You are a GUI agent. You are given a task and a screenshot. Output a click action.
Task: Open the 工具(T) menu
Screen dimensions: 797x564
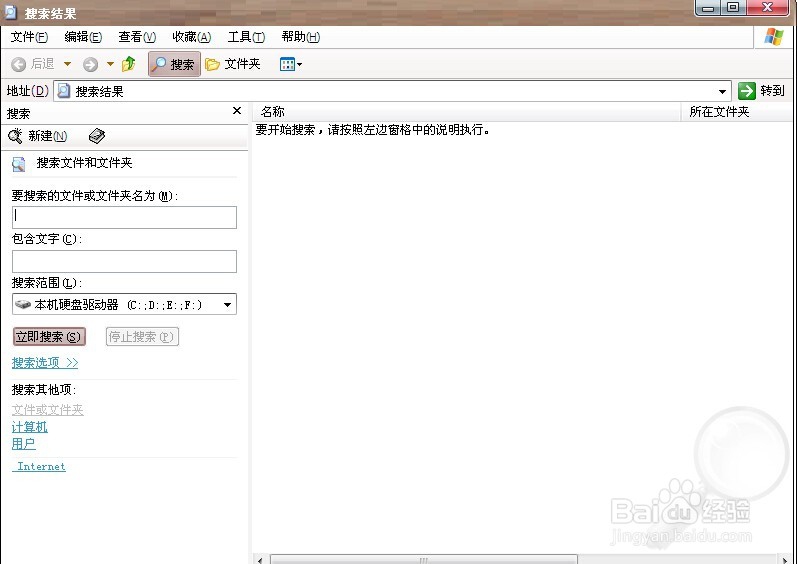coord(246,37)
